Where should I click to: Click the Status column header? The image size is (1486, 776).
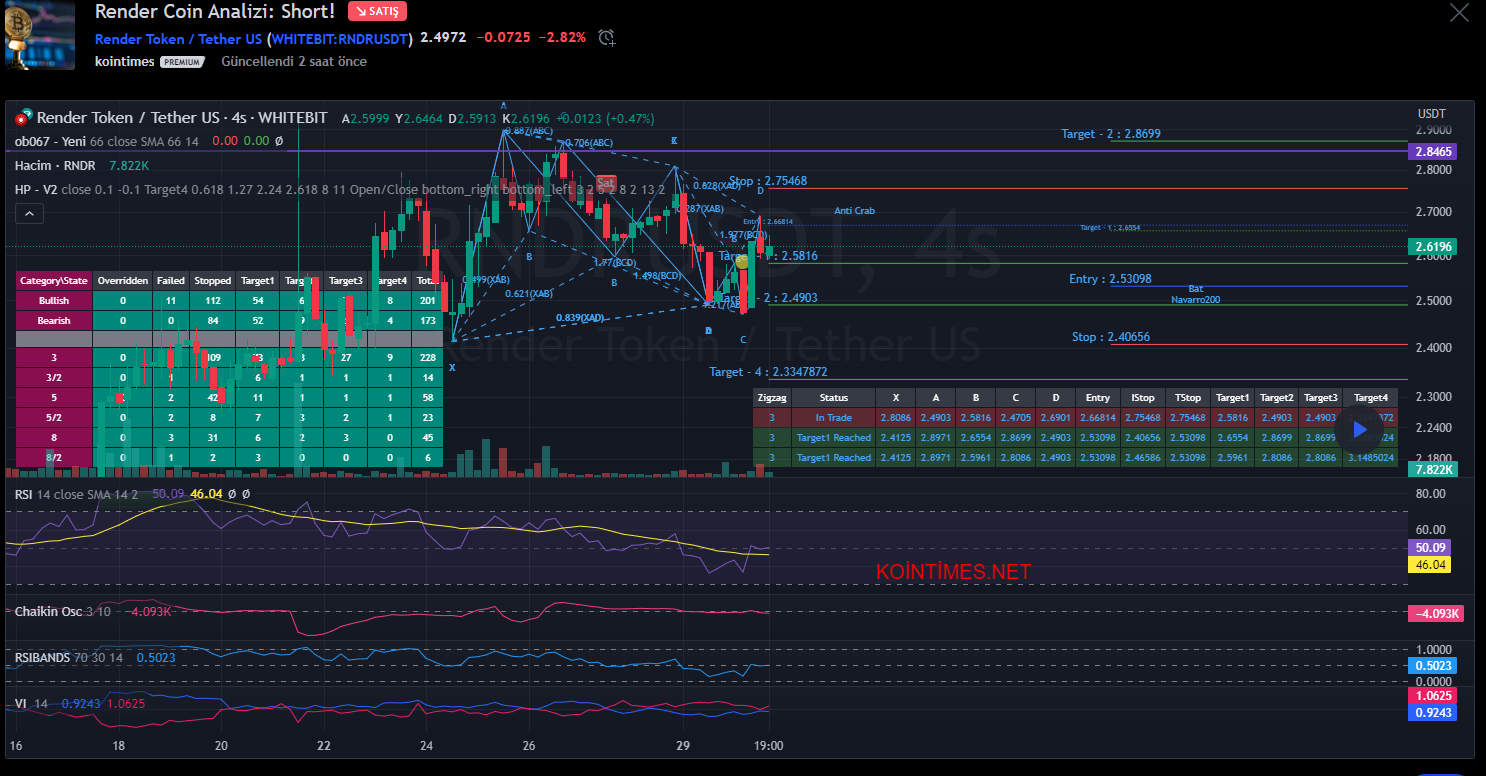[x=833, y=398]
